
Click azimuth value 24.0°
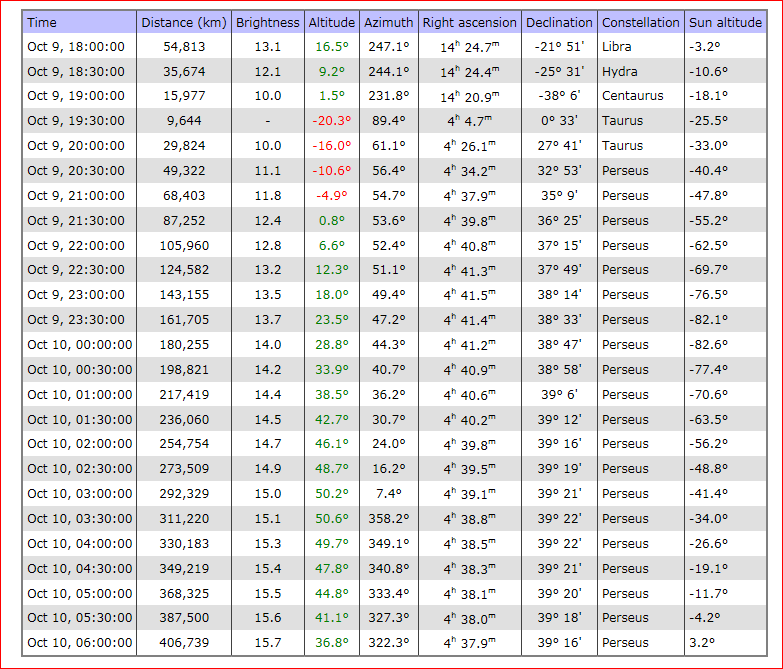389,443
